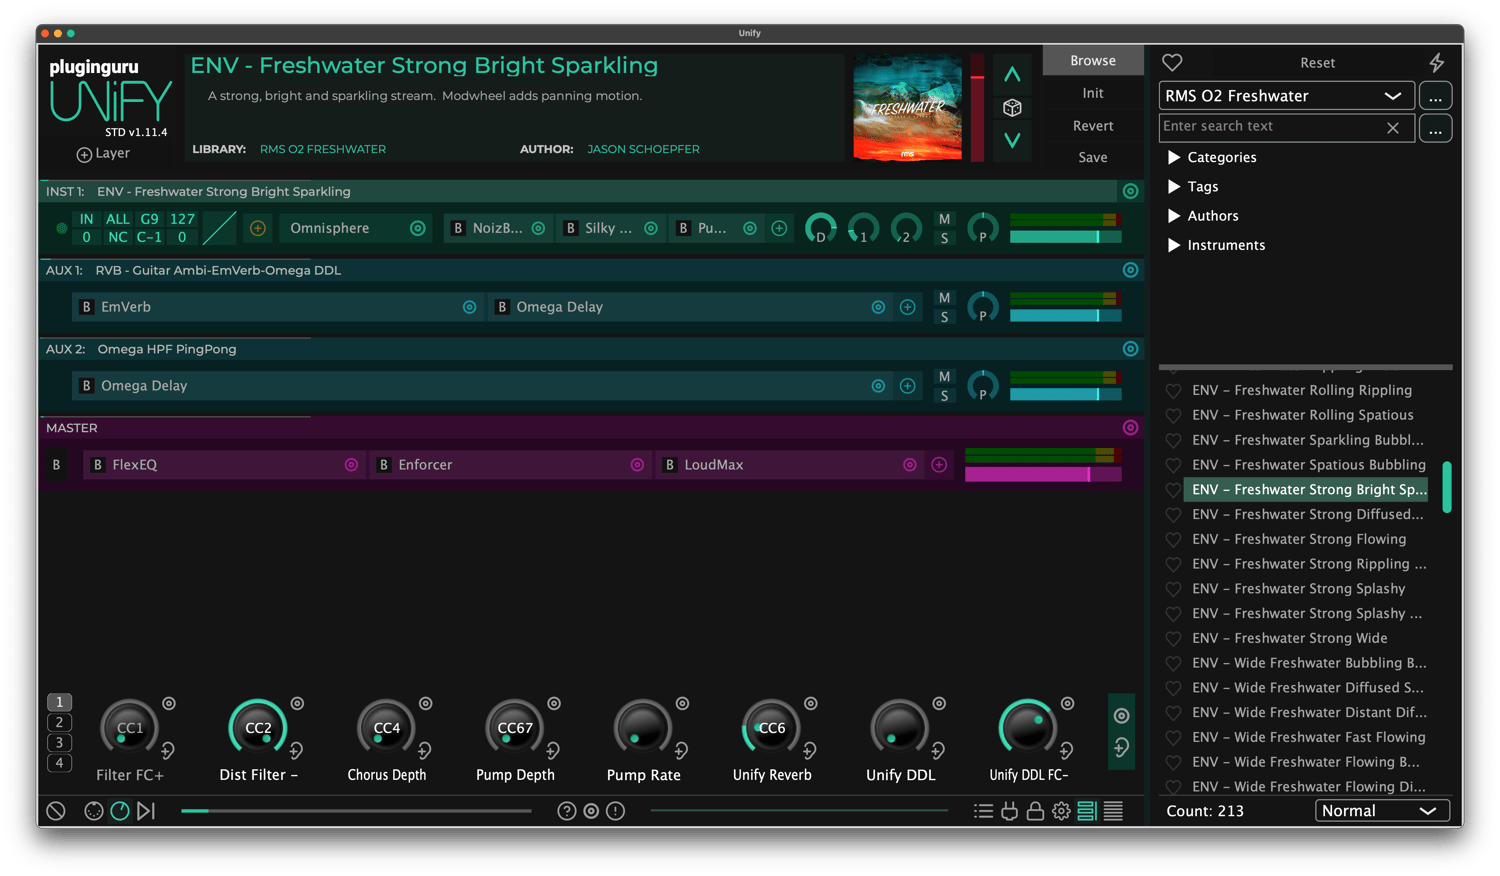Click the padlock icon in the footer
This screenshot has width=1500, height=876.
click(x=1035, y=811)
